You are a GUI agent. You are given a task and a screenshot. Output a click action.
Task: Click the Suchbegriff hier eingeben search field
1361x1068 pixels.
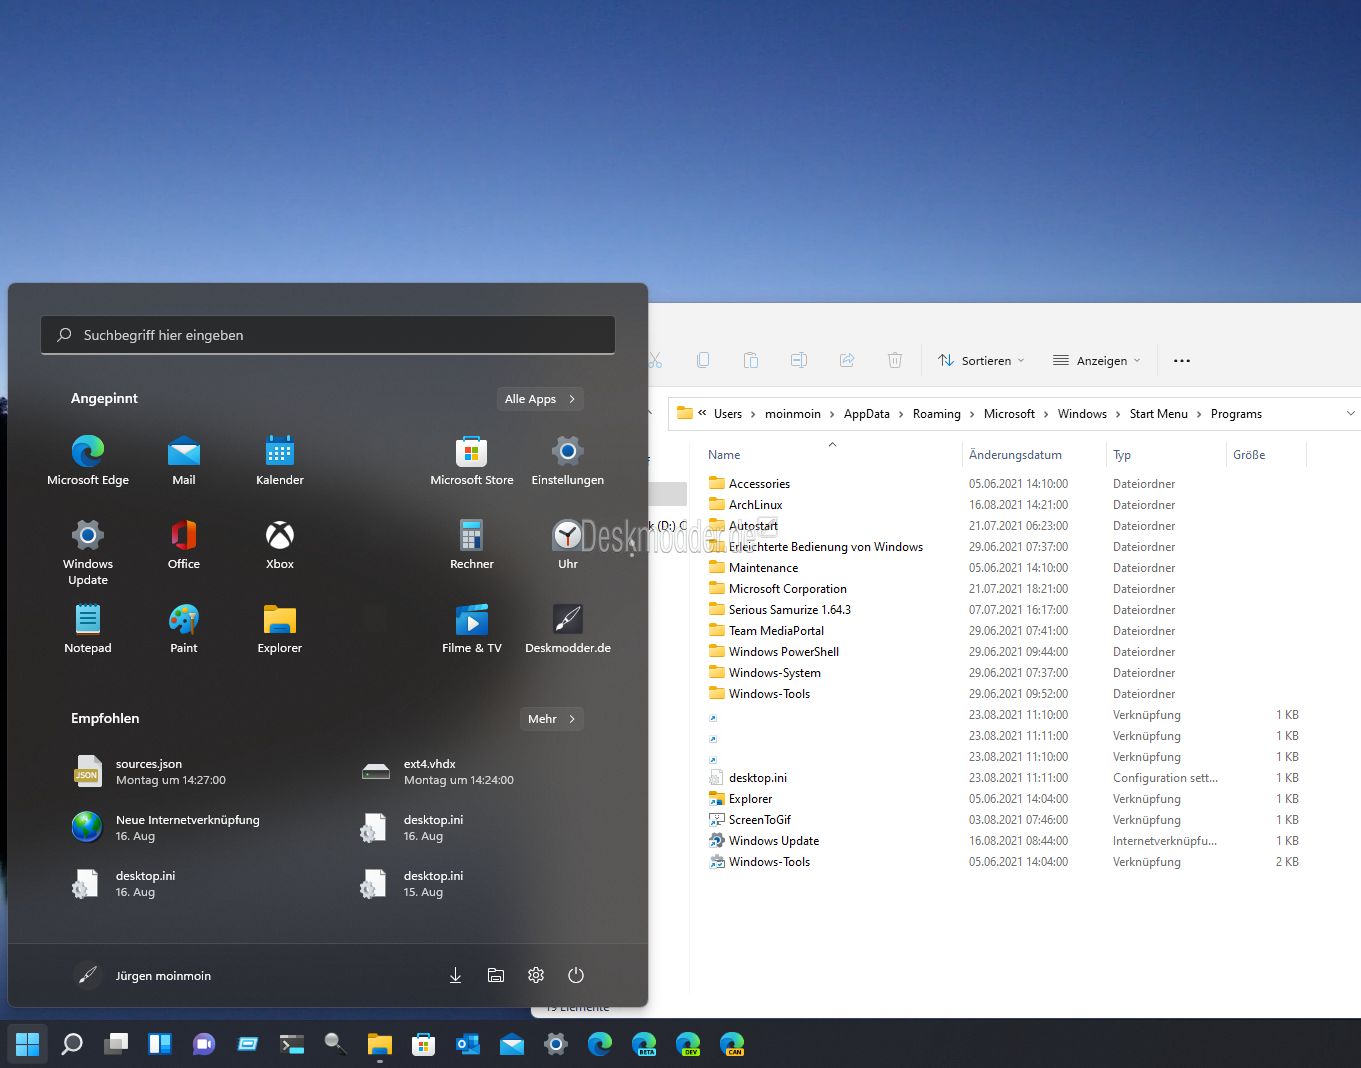pyautogui.click(x=328, y=335)
